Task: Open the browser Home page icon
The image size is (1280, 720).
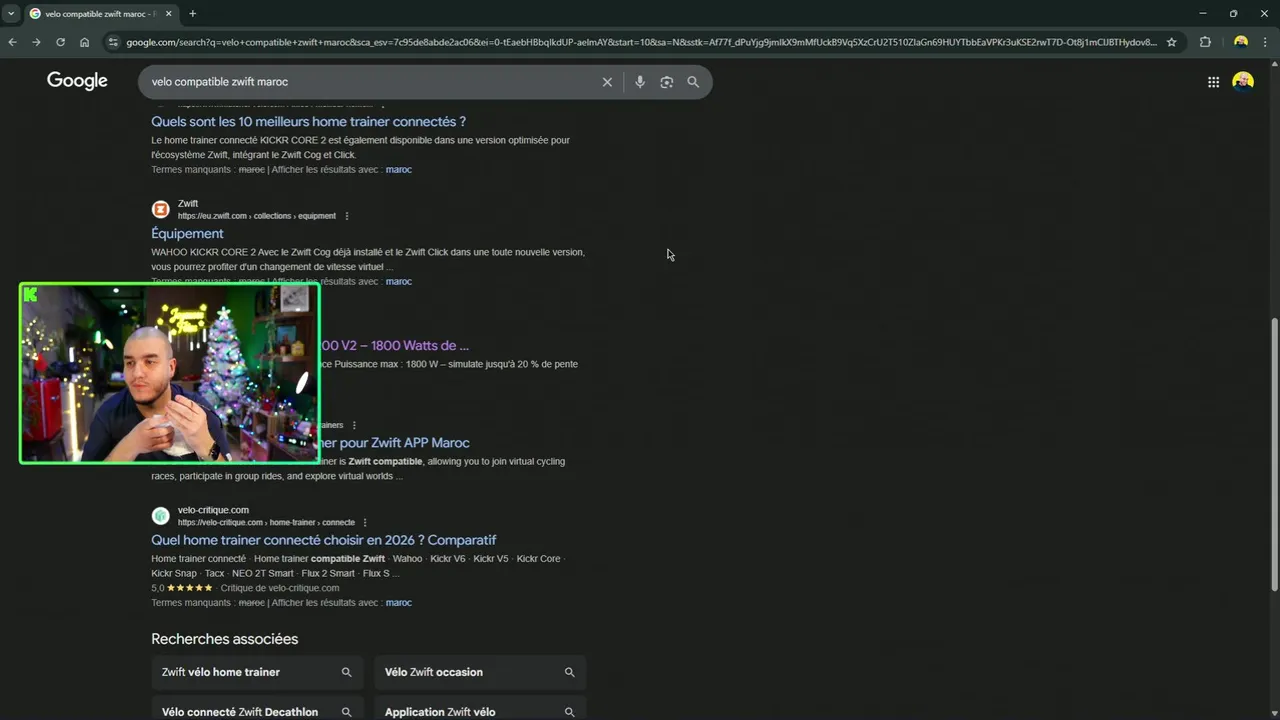Action: click(85, 42)
